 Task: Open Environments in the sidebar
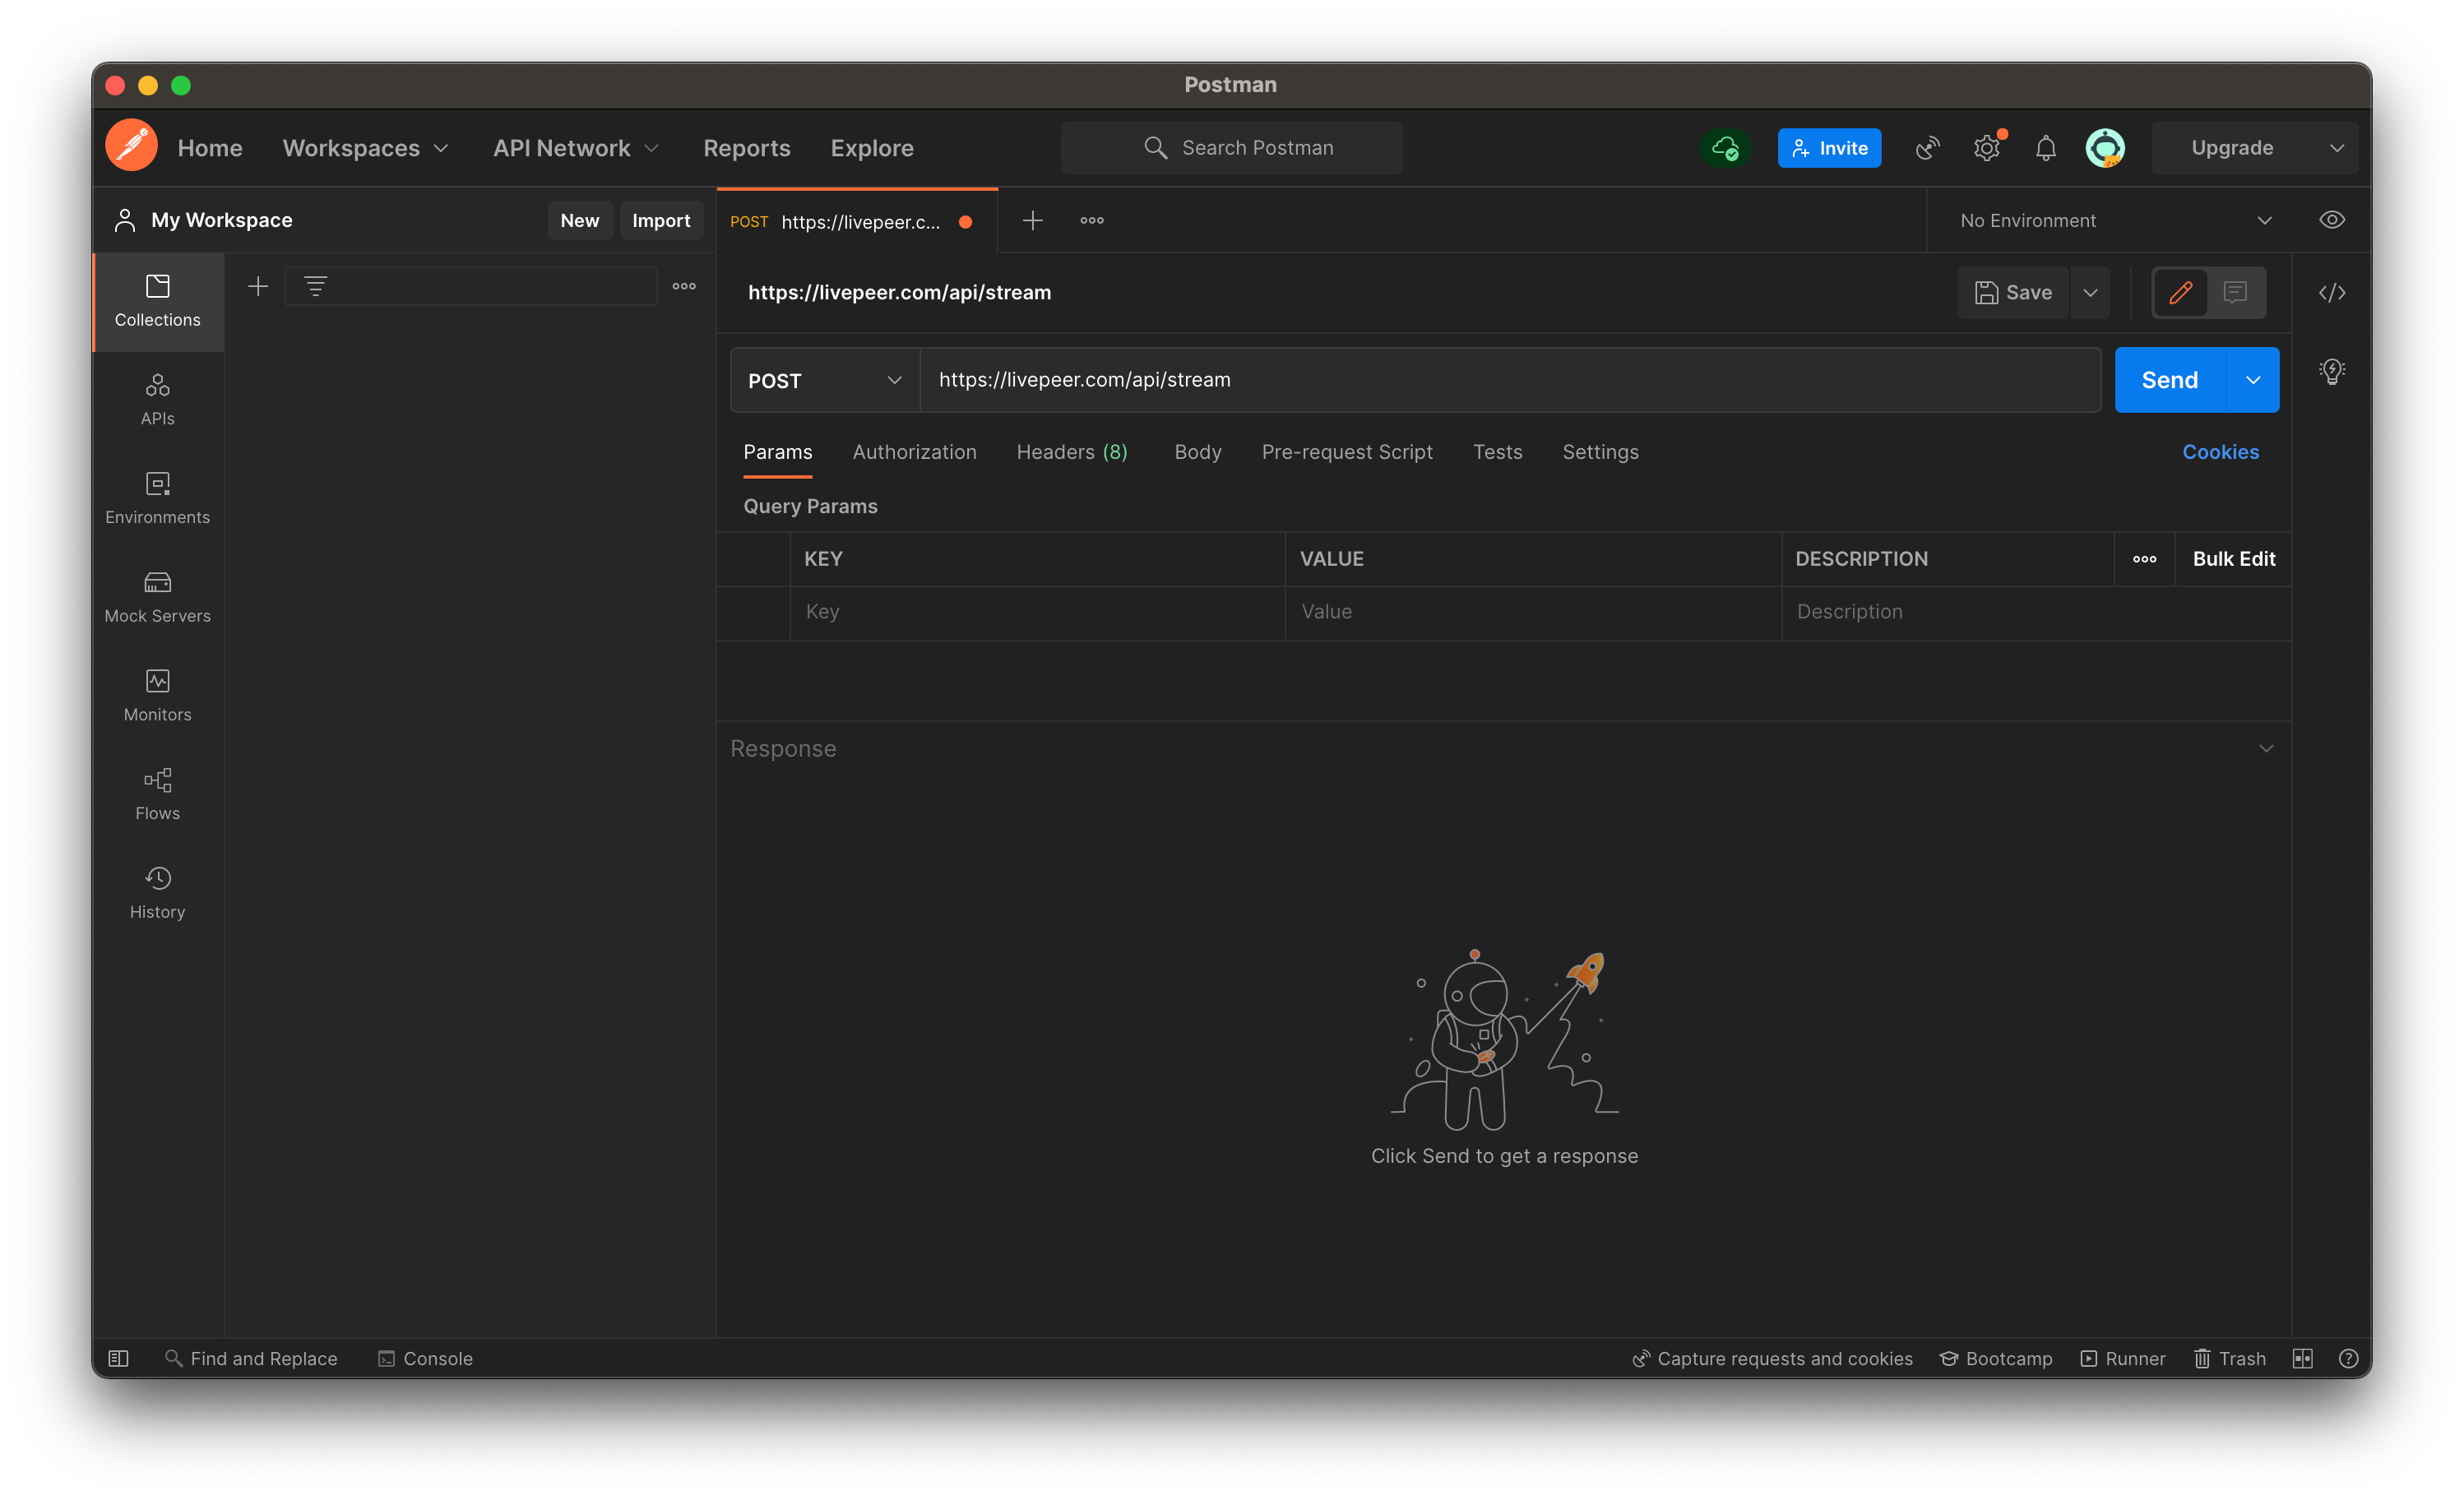(157, 499)
